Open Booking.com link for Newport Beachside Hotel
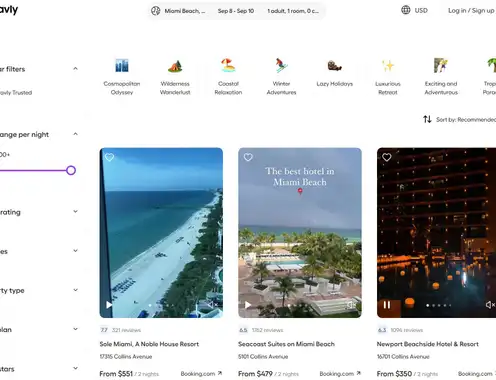 point(477,374)
